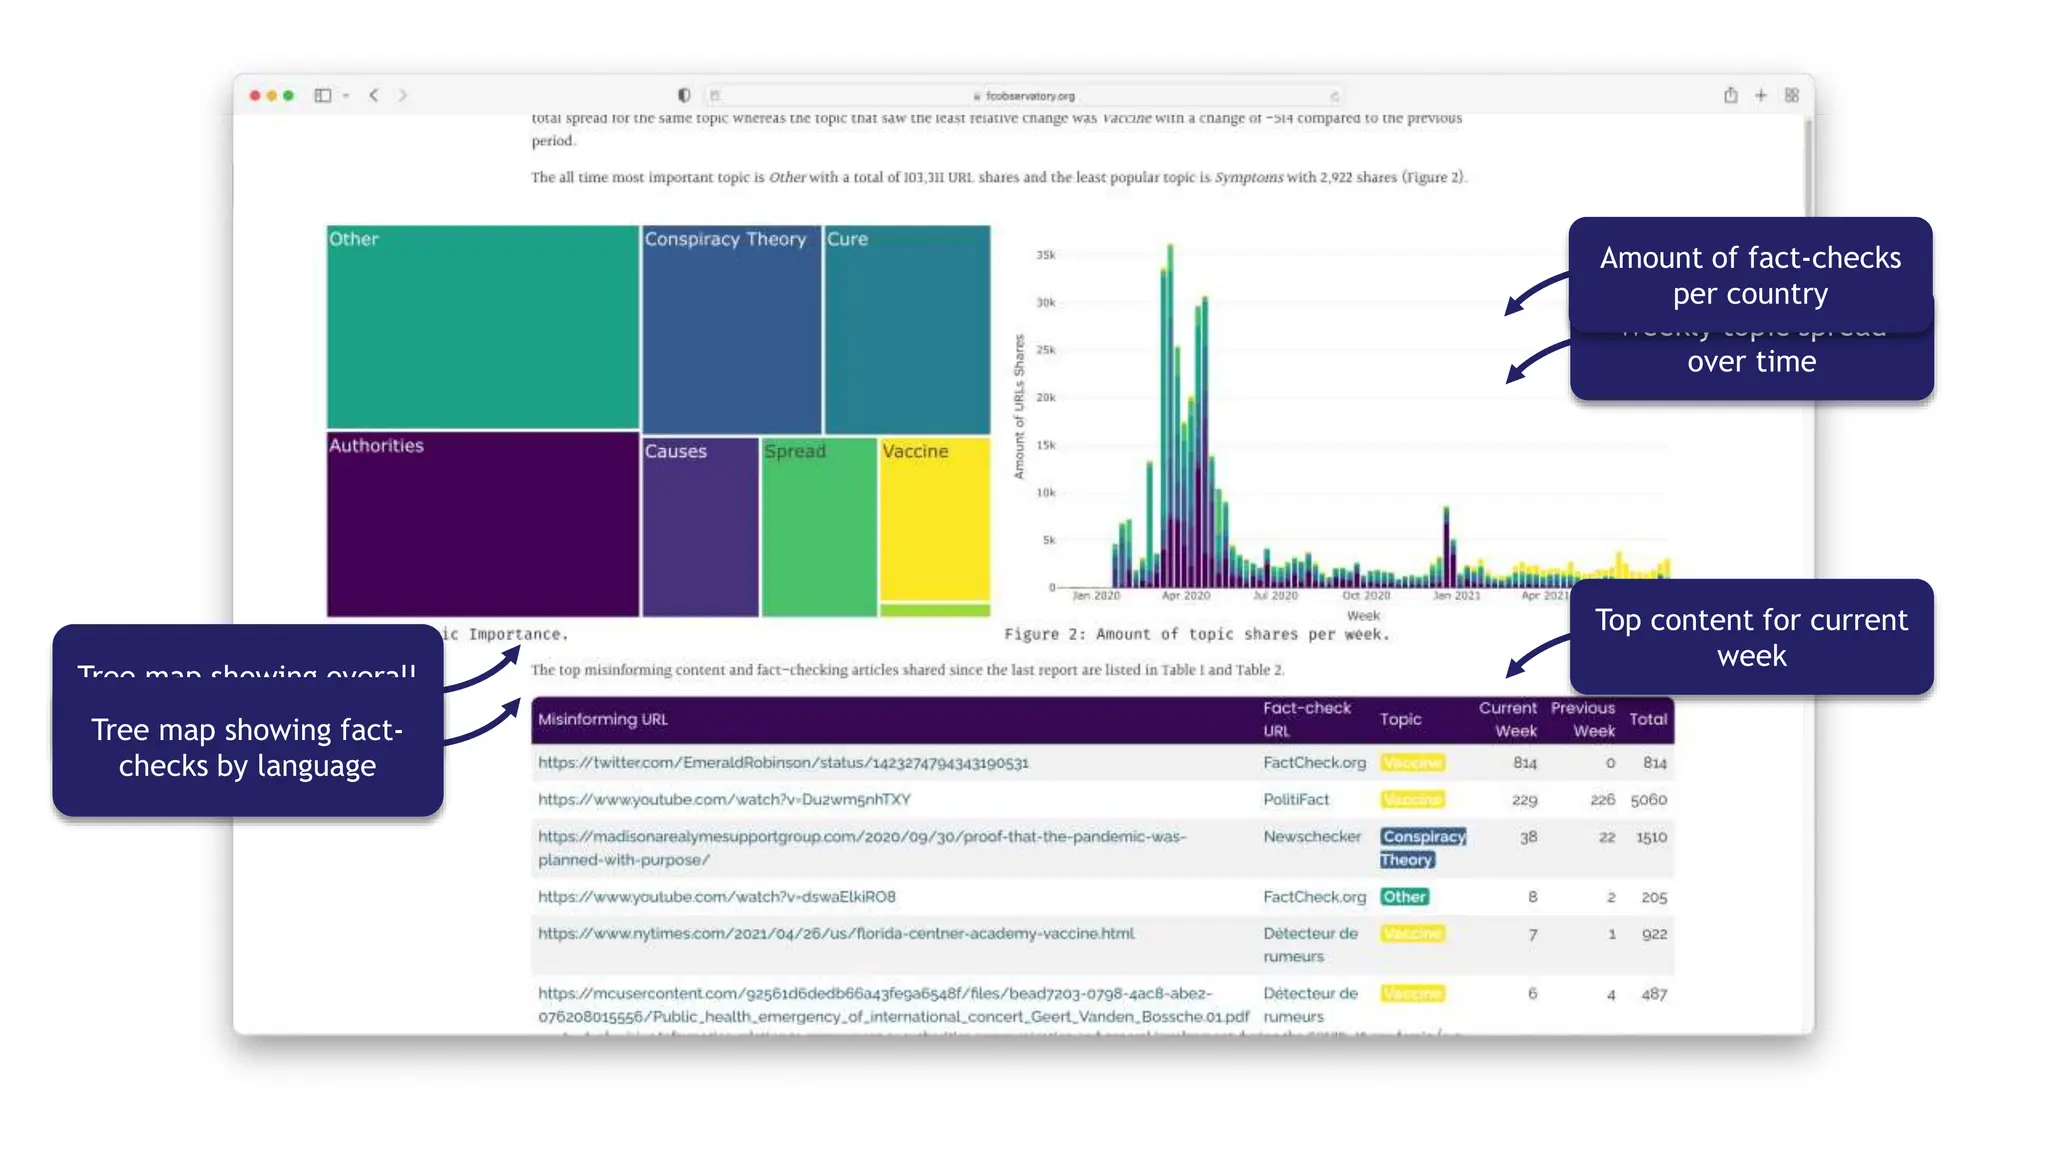The height and width of the screenshot is (1152, 2048).
Task: Add a new tab with plus icon
Action: pyautogui.click(x=1761, y=95)
